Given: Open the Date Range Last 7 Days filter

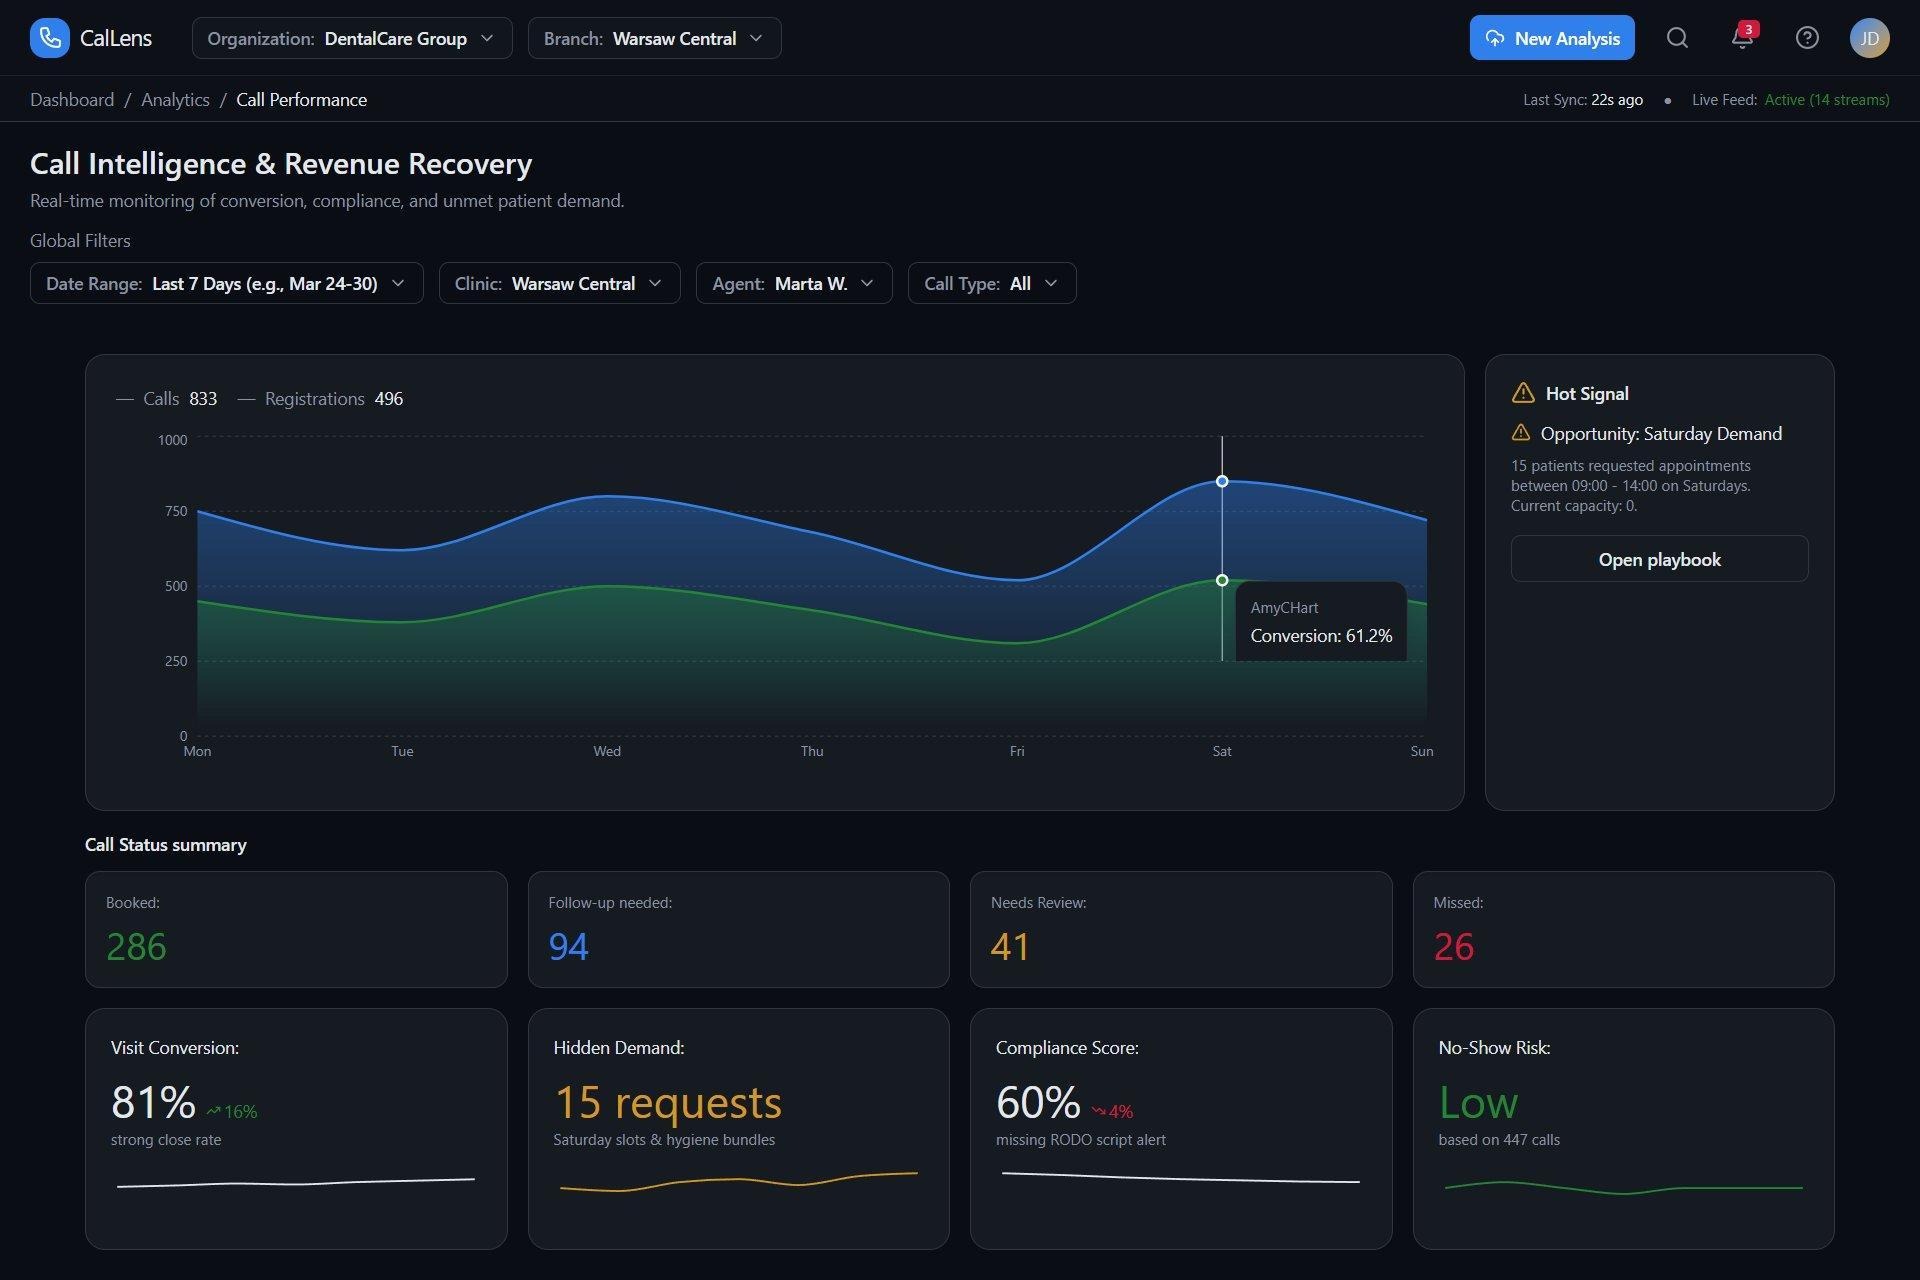Looking at the screenshot, I should [227, 283].
